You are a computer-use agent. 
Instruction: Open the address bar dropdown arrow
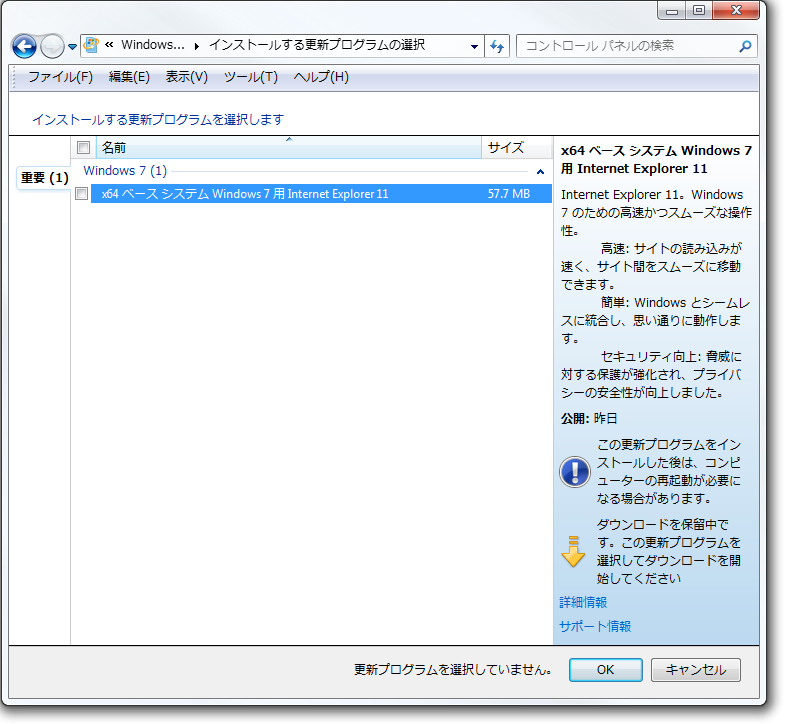(x=474, y=46)
